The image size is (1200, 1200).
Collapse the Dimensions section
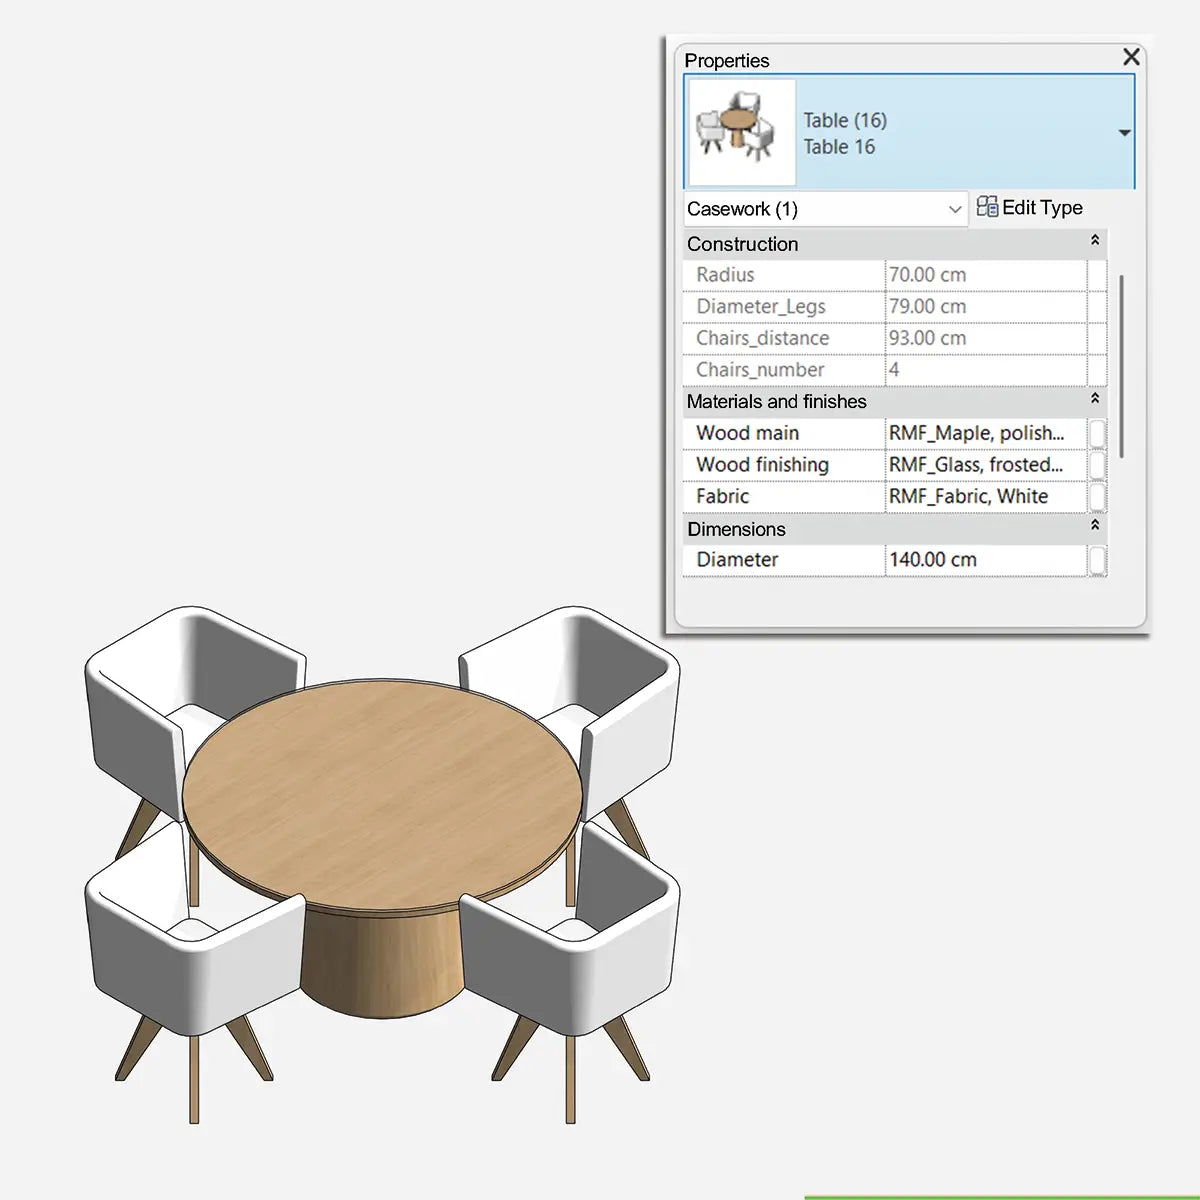point(1096,527)
